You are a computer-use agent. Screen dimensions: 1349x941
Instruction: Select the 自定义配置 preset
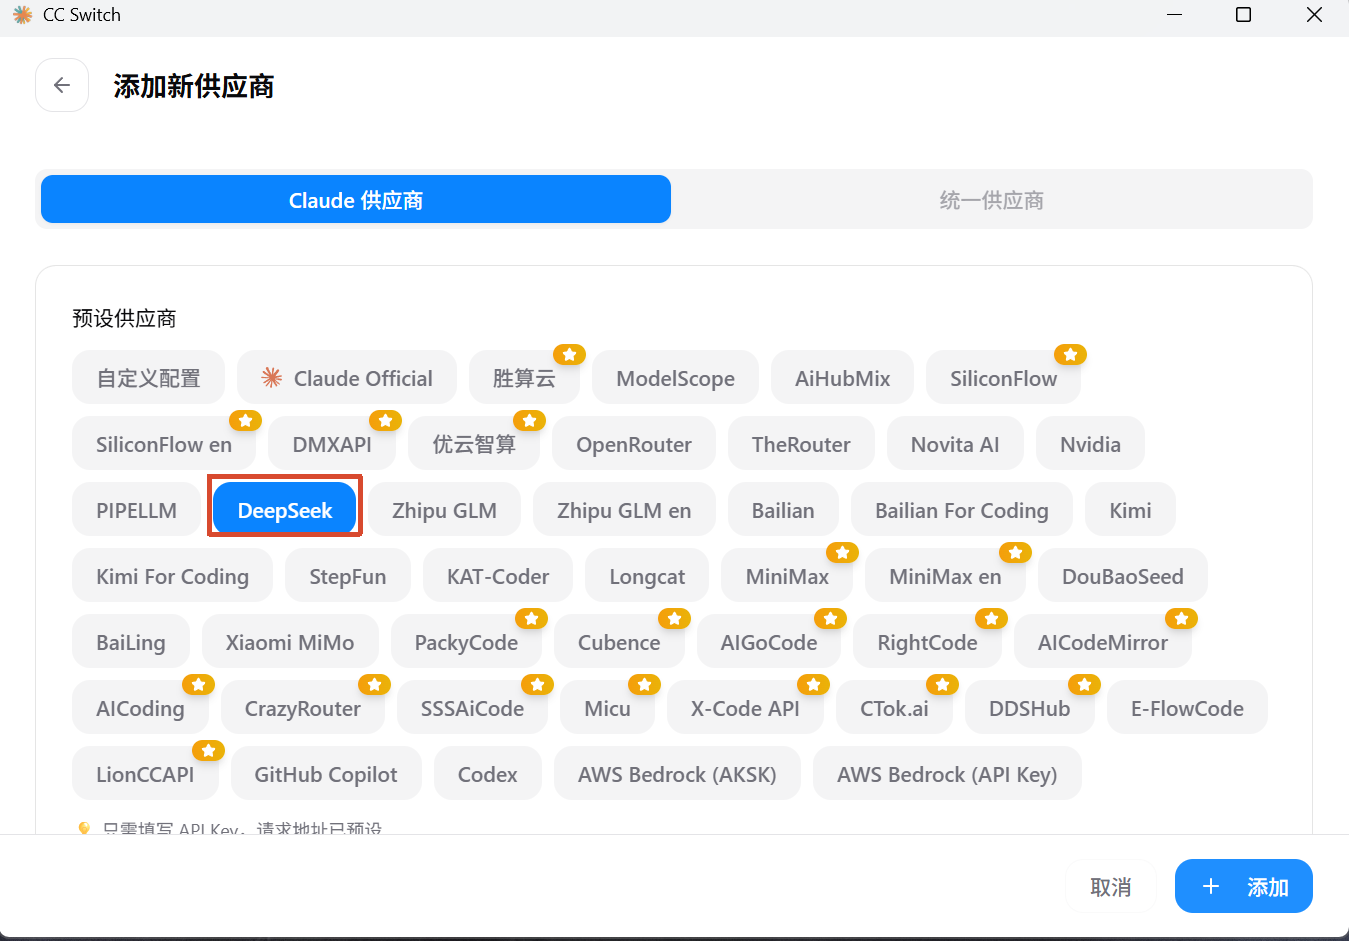[x=148, y=378]
